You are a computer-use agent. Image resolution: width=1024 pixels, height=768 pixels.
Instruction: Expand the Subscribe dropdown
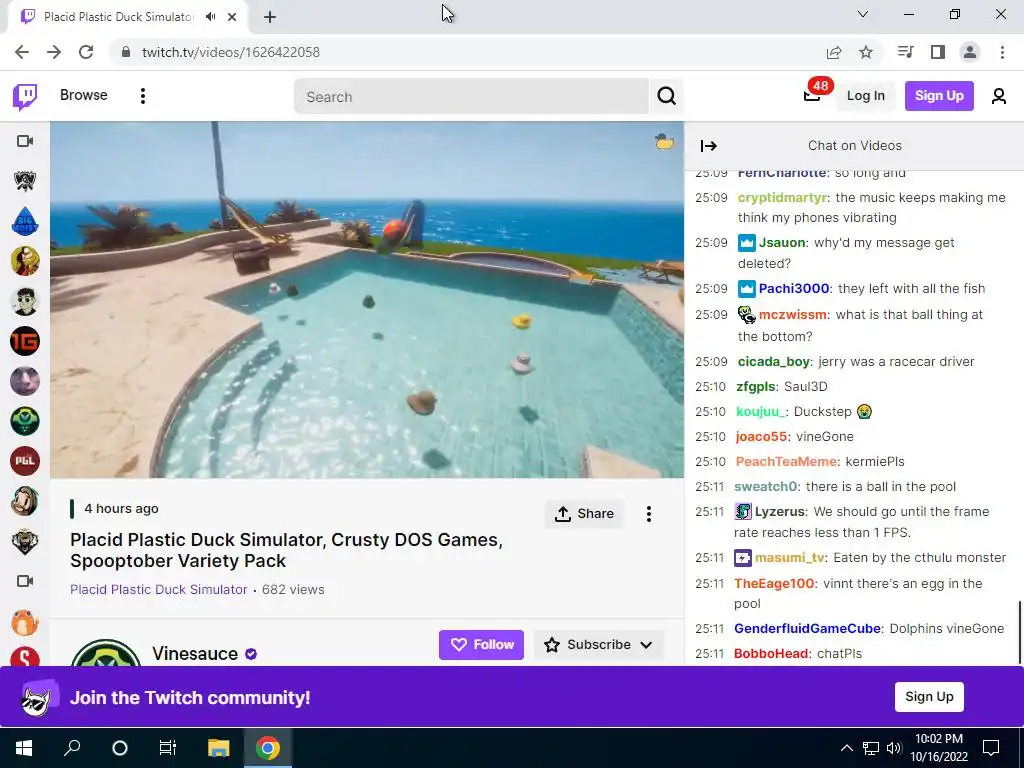(x=599, y=645)
